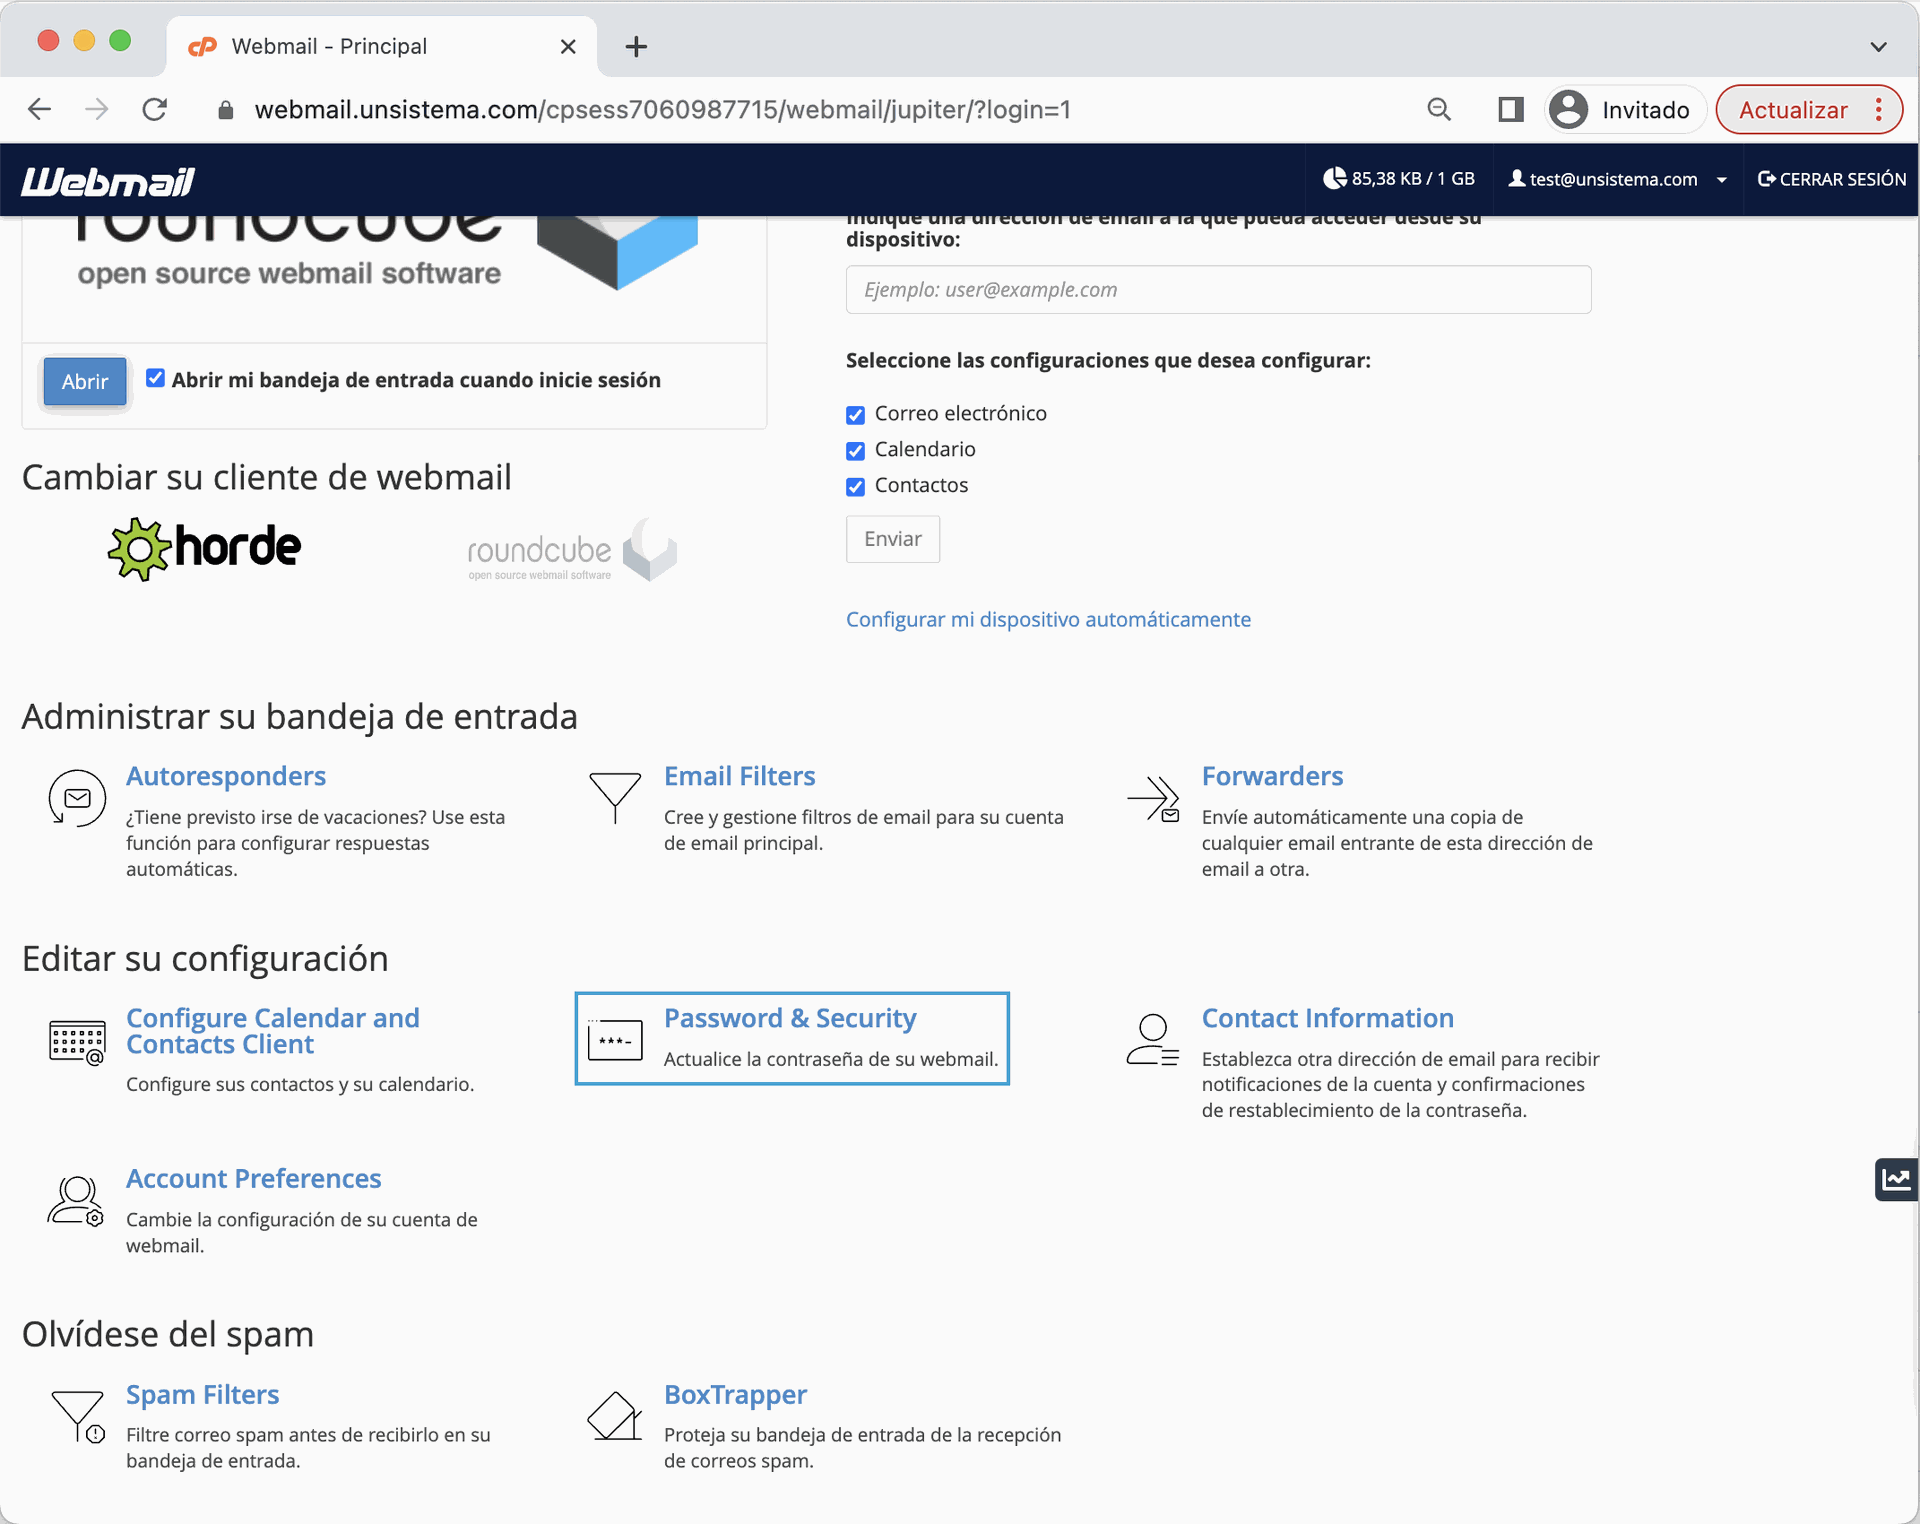The image size is (1920, 1524).
Task: Open Chrome's three-dot menu next to Actualizar
Action: pos(1879,110)
